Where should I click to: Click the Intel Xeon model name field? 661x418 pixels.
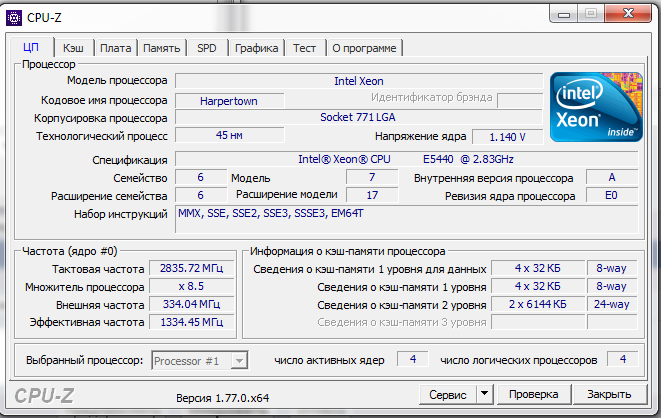[359, 81]
